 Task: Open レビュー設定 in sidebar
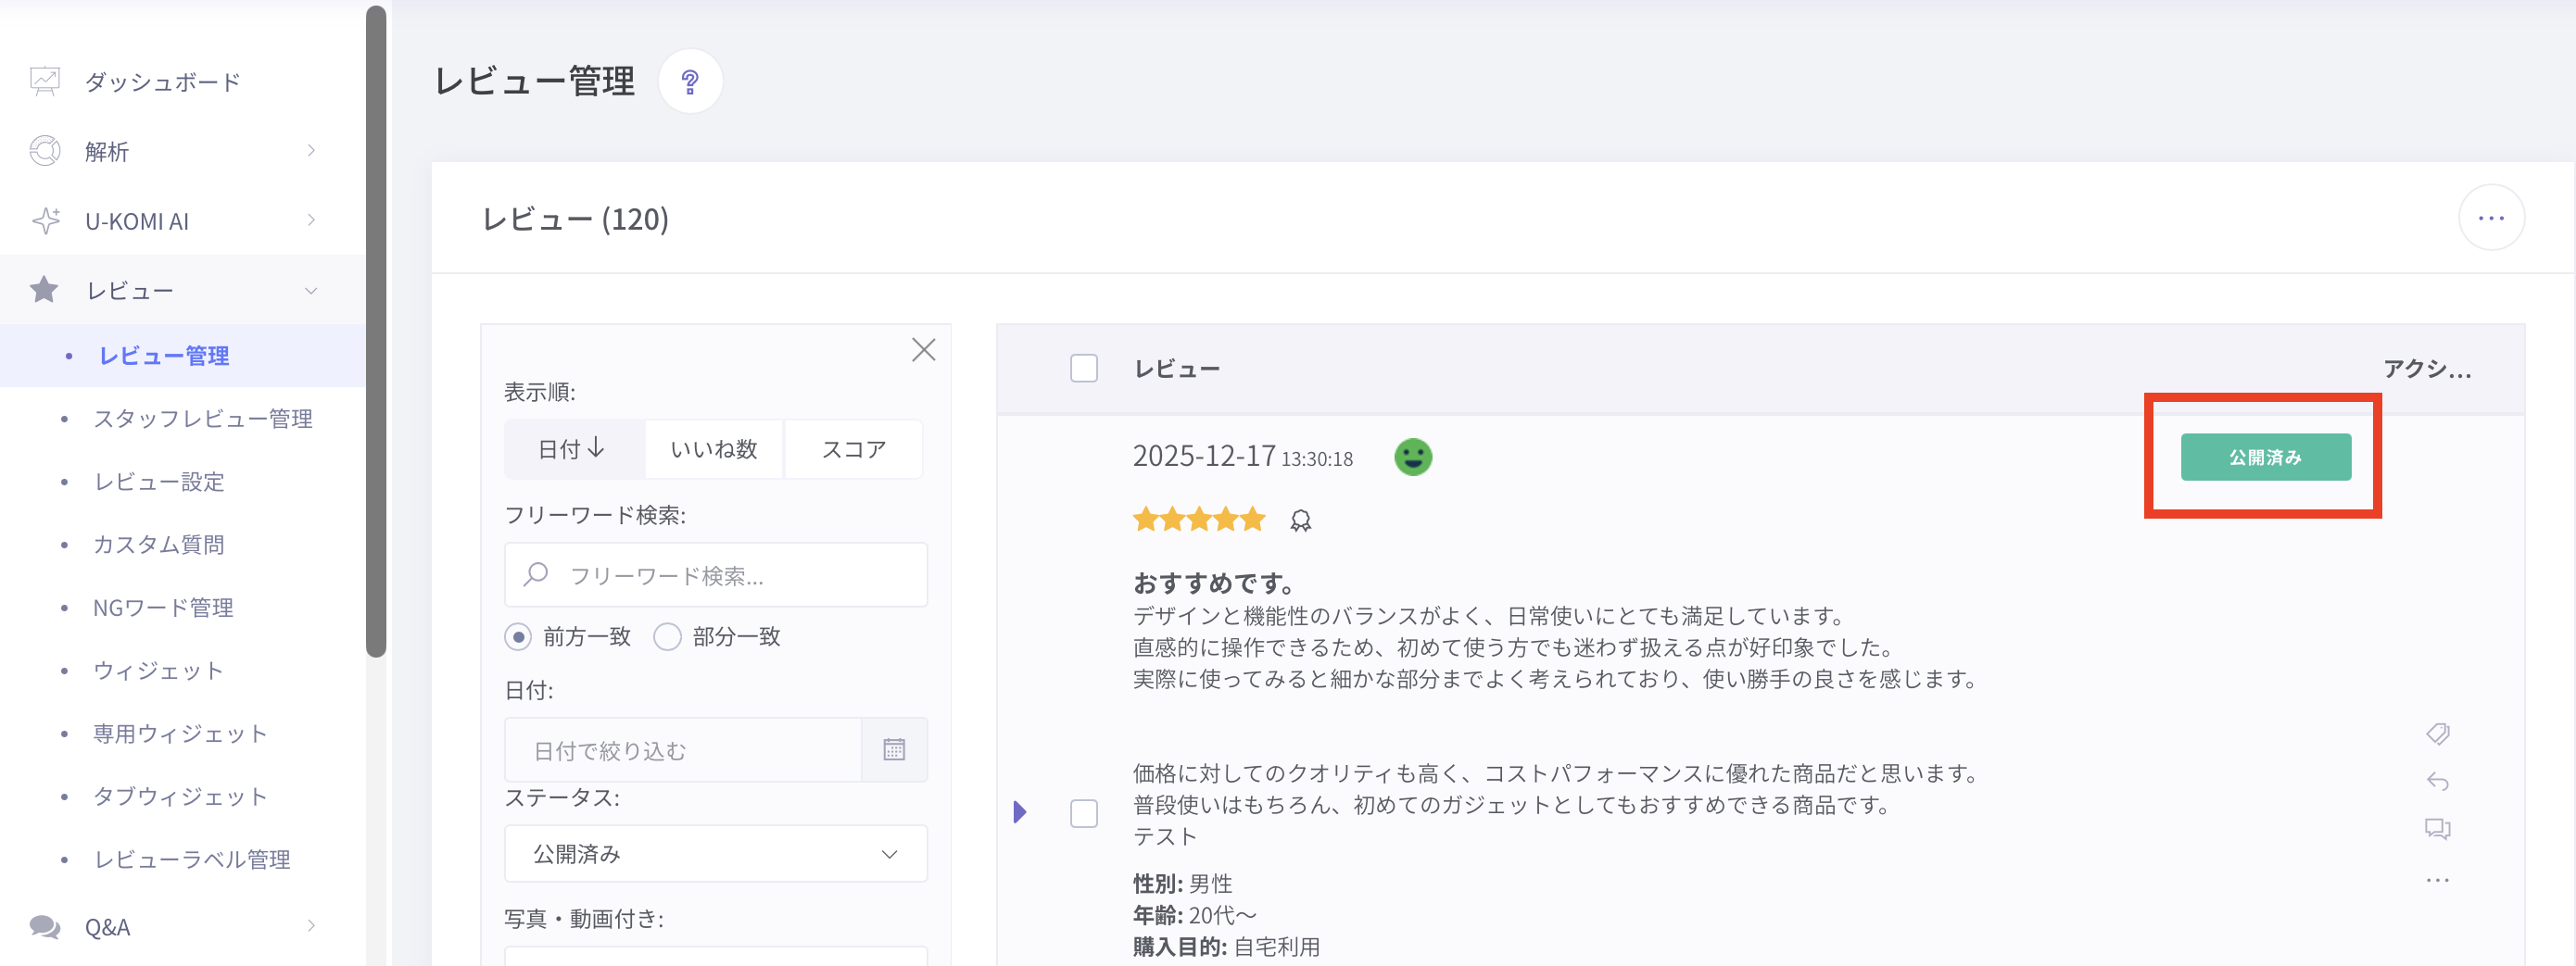(x=159, y=482)
